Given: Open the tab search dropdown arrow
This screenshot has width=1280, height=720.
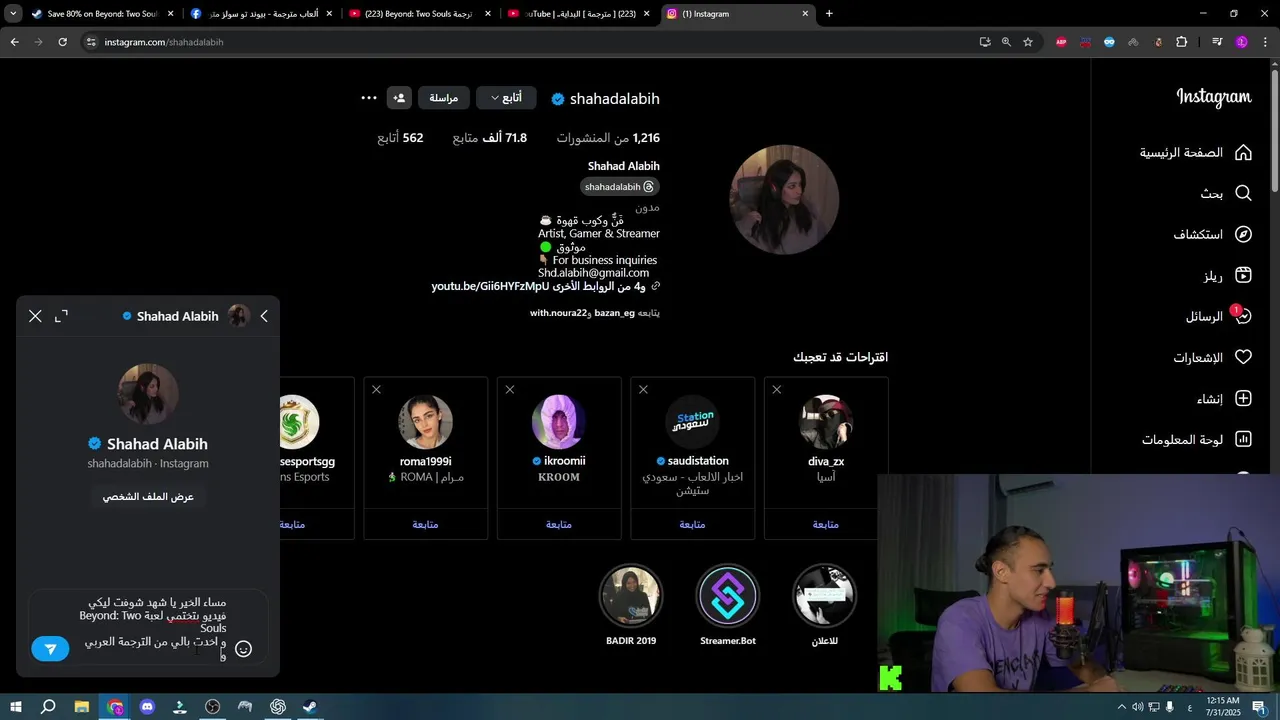Looking at the screenshot, I should [x=13, y=14].
